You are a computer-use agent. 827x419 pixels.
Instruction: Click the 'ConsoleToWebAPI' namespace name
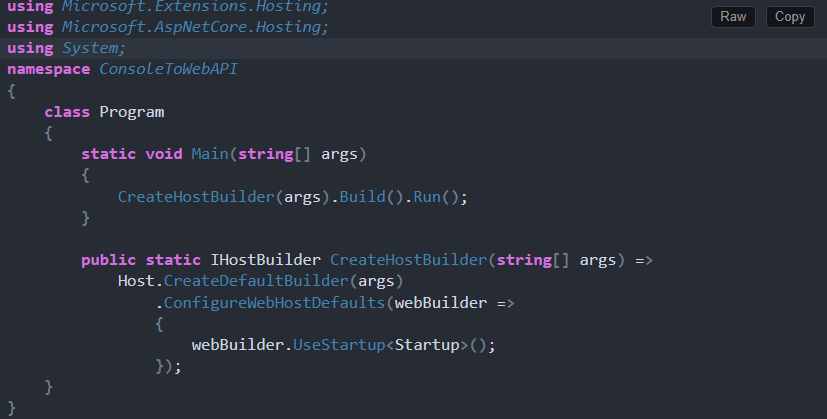(168, 69)
